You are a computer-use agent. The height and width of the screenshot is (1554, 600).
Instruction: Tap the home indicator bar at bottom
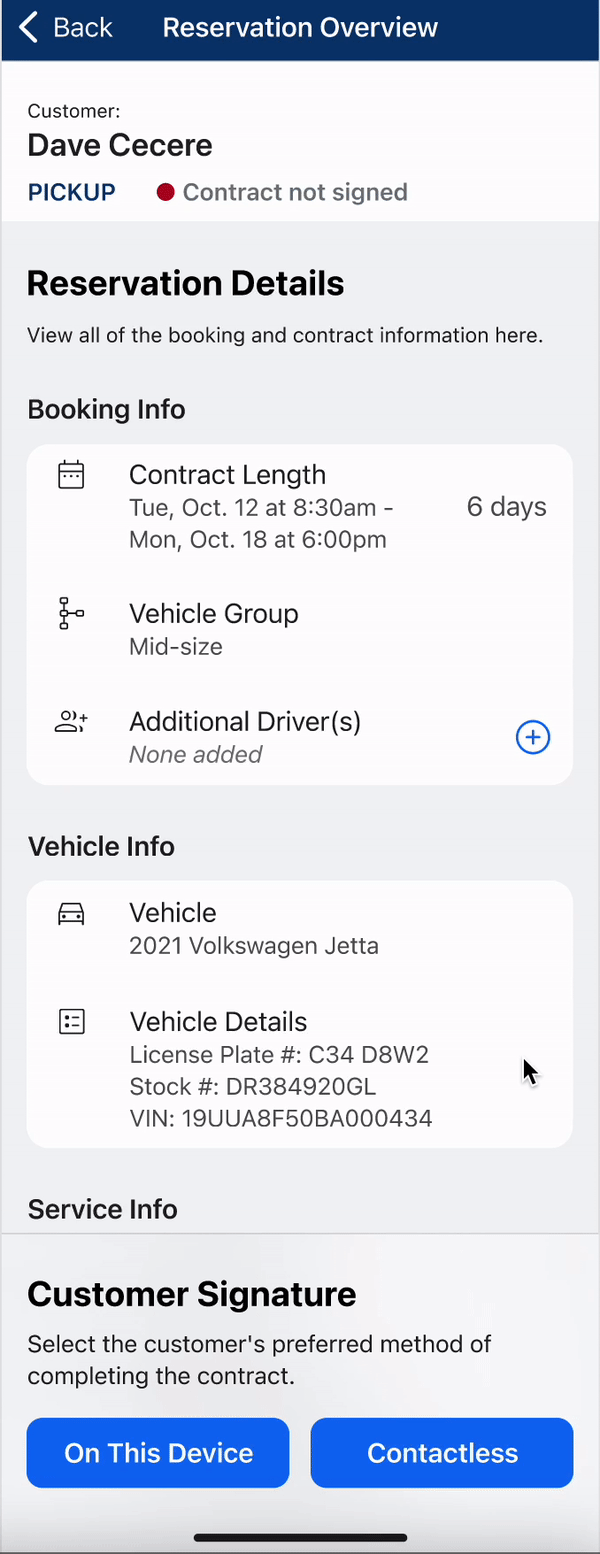click(x=300, y=1537)
